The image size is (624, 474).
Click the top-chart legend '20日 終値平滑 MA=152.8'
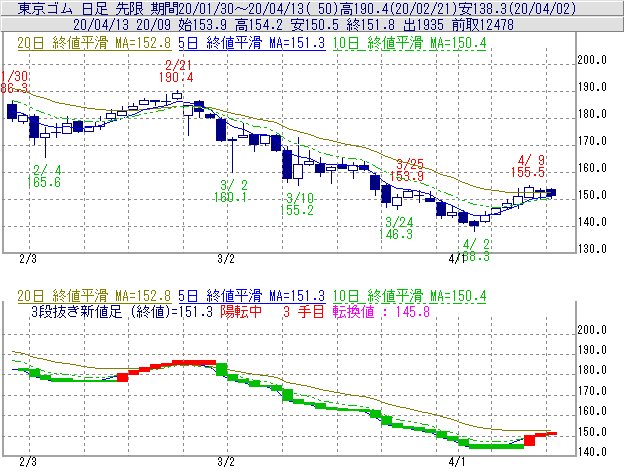94,43
